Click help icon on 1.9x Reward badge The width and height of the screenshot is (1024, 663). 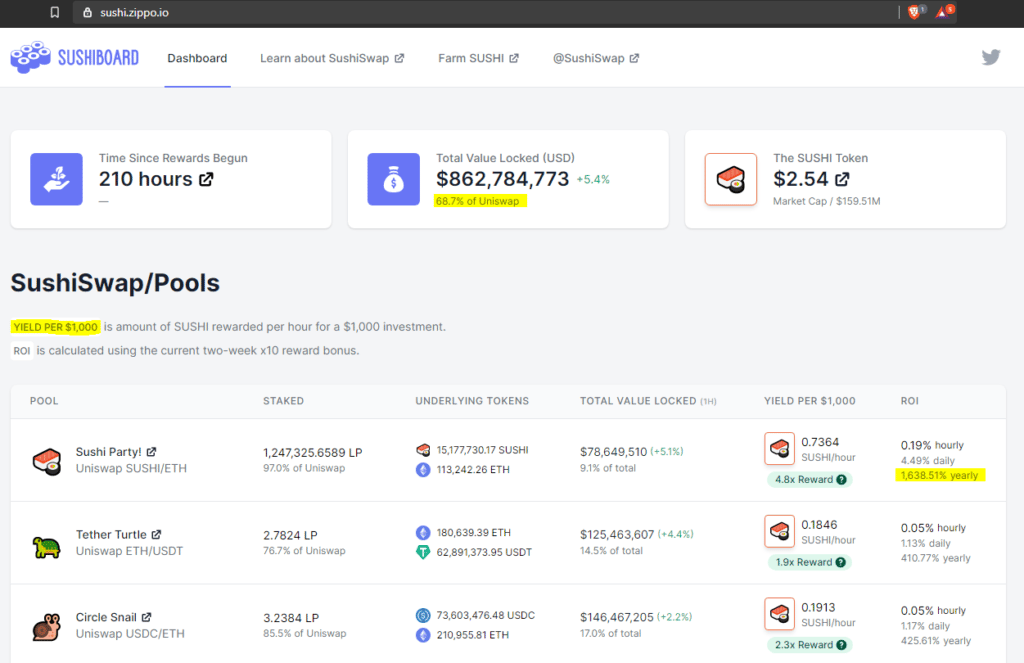tap(841, 562)
